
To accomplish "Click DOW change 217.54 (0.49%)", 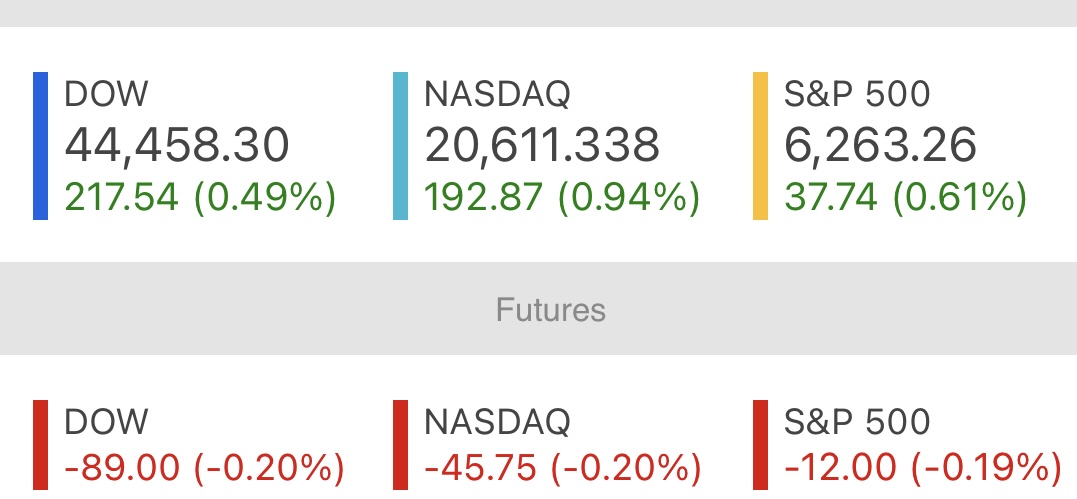I will [x=200, y=197].
